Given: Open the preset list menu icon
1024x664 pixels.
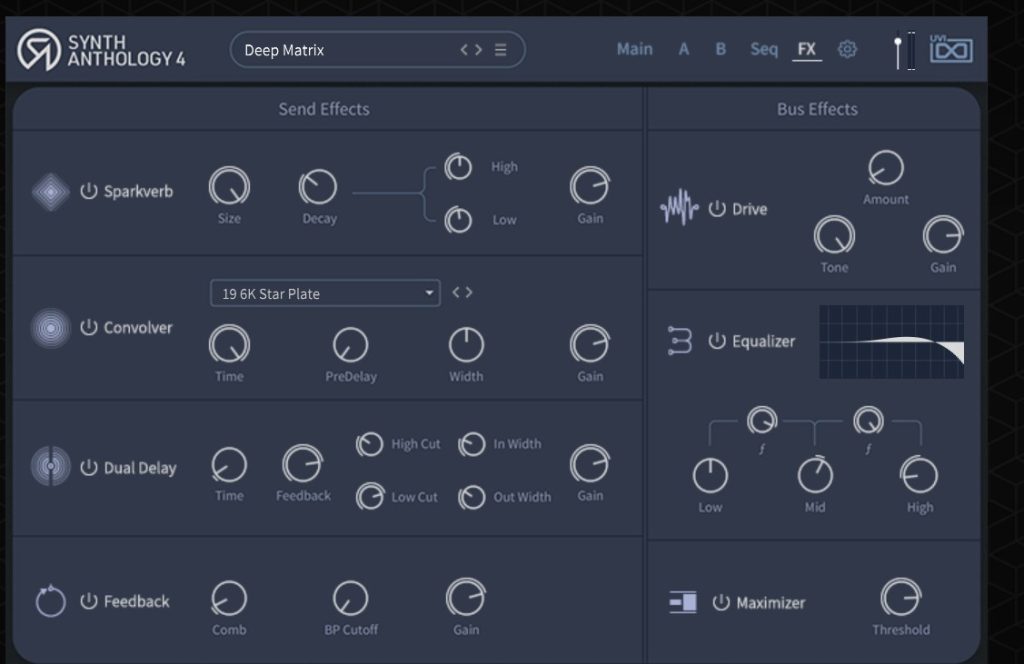Looking at the screenshot, I should [500, 50].
